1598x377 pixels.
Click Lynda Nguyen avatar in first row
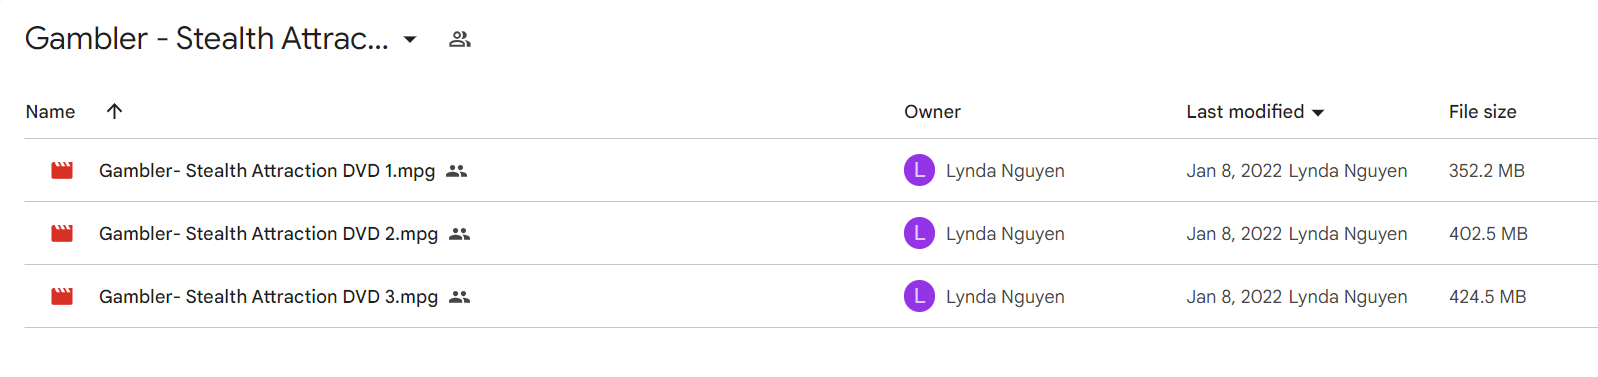tap(919, 170)
